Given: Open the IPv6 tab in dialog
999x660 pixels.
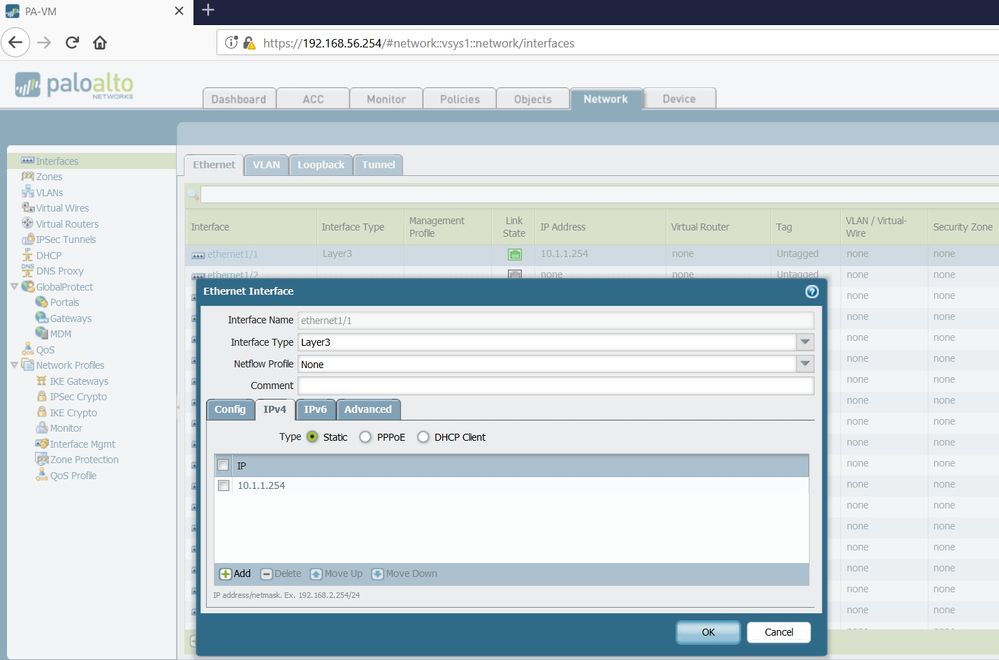Looking at the screenshot, I should coord(314,409).
